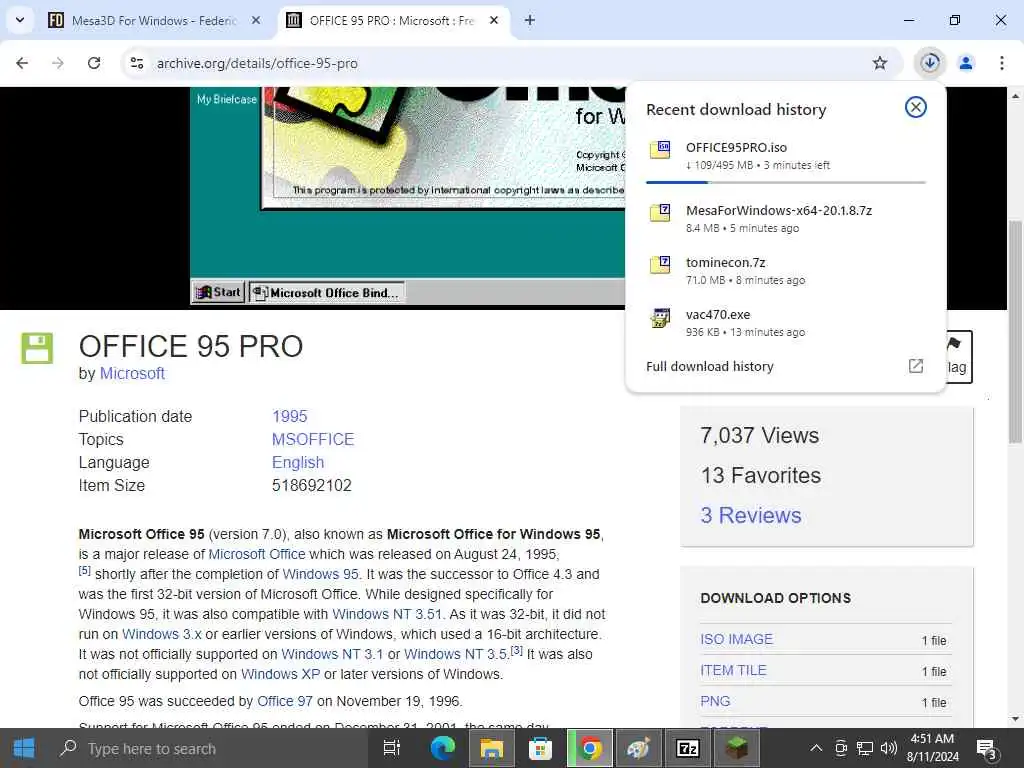Open tominecon.7z archive icon in downloads
The width and height of the screenshot is (1024, 768).
[x=660, y=264]
